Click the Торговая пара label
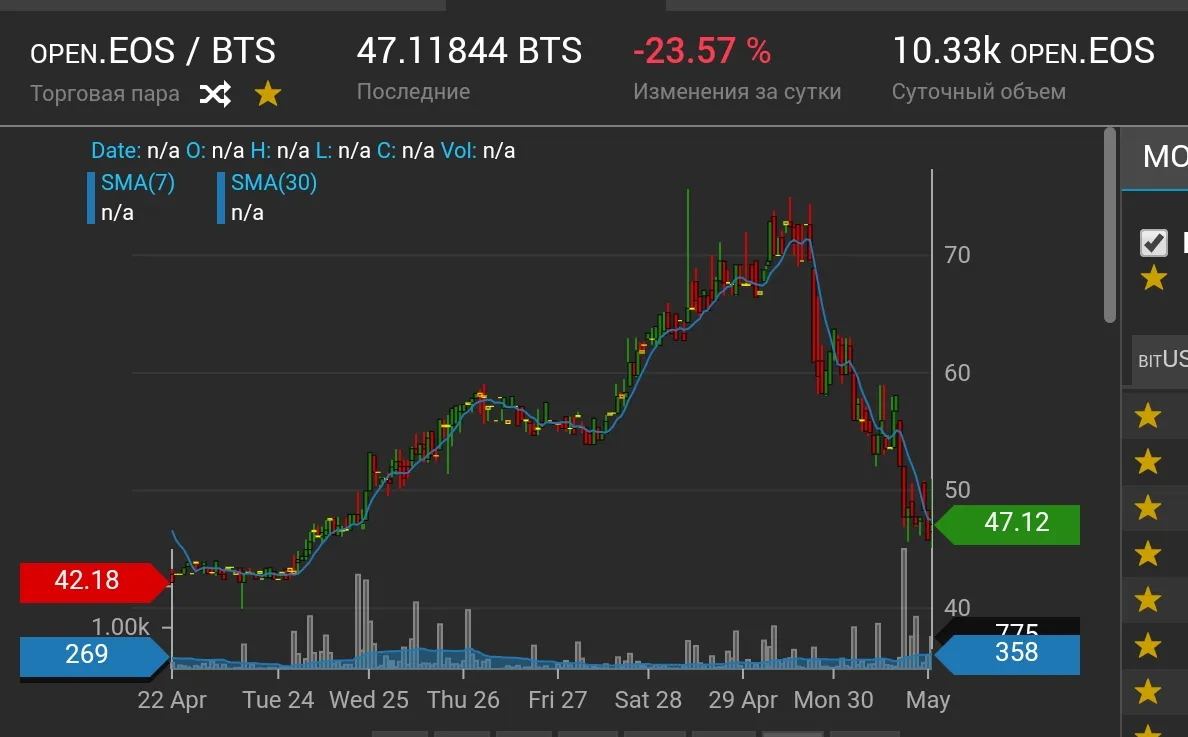Viewport: 1188px width, 737px height. point(105,94)
